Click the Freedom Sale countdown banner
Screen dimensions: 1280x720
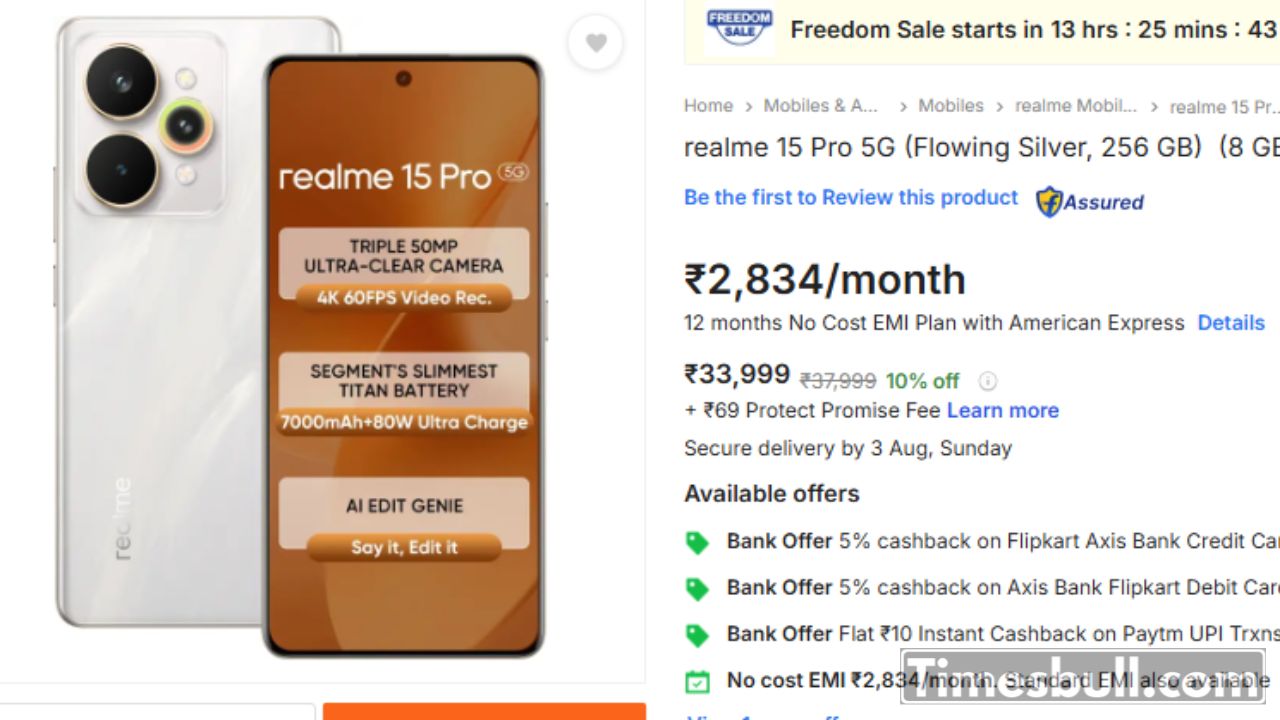click(1030, 30)
